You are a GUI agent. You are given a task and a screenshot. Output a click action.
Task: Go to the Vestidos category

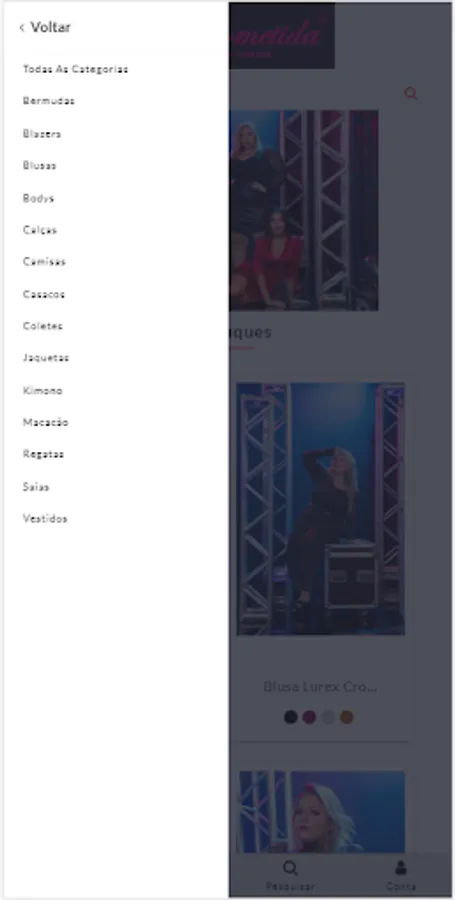click(x=45, y=519)
